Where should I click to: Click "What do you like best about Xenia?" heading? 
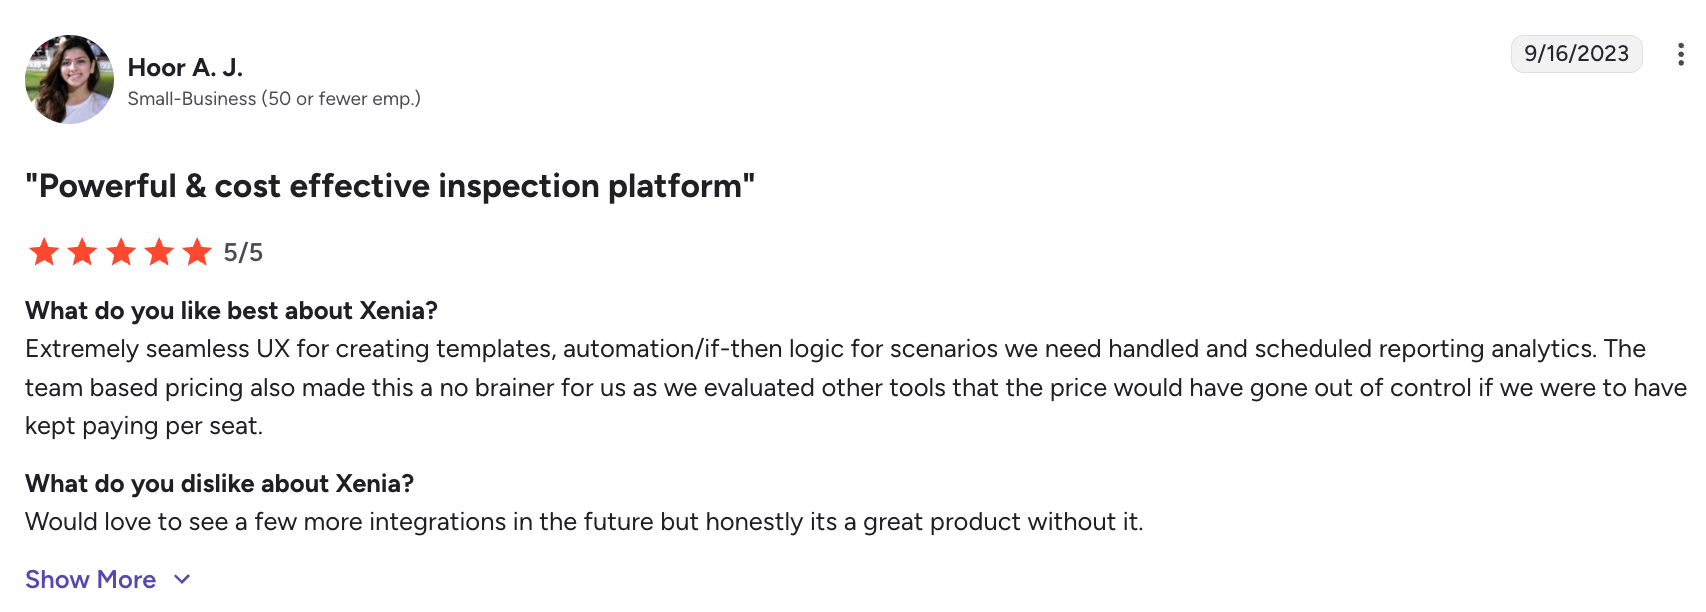pos(231,311)
